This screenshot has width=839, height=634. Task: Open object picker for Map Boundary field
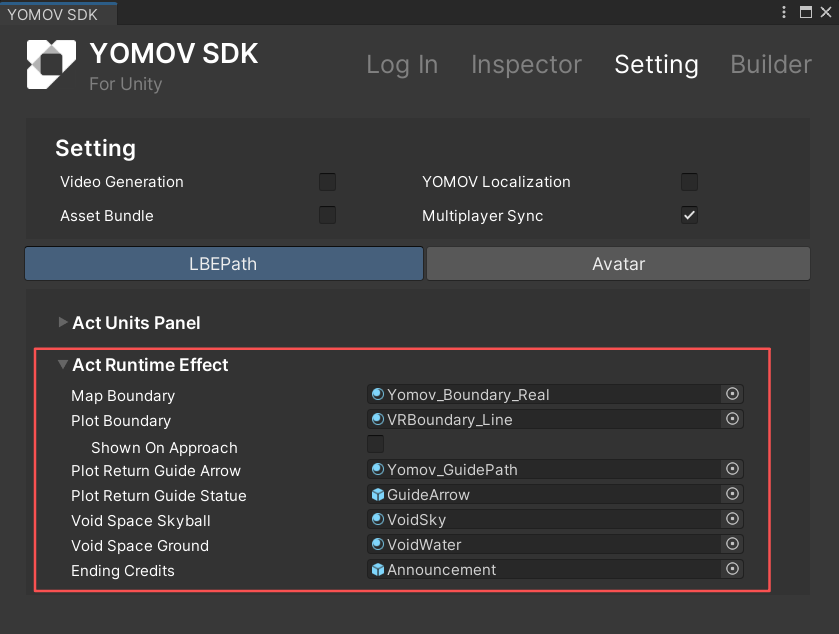pyautogui.click(x=732, y=394)
